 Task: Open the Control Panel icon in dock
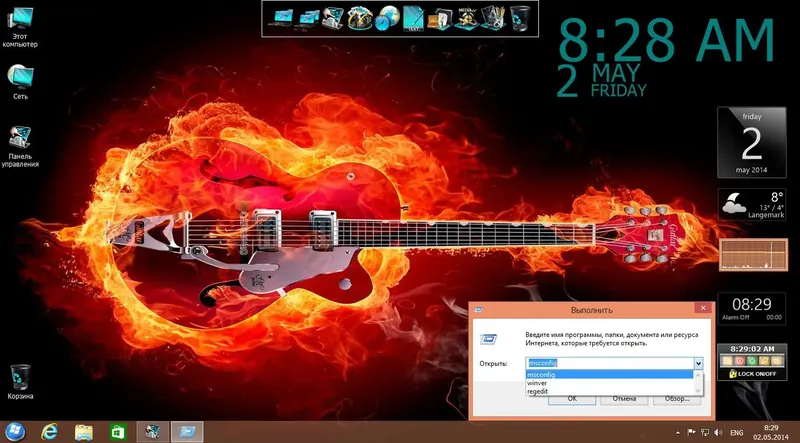(333, 18)
